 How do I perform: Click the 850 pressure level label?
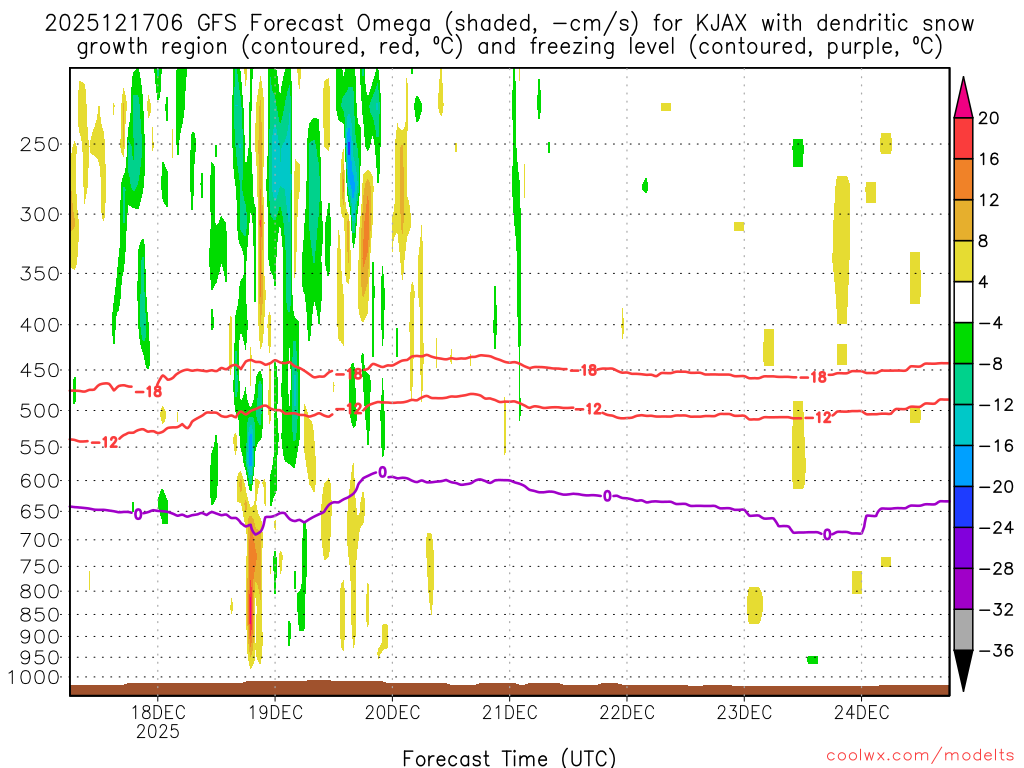coord(40,615)
